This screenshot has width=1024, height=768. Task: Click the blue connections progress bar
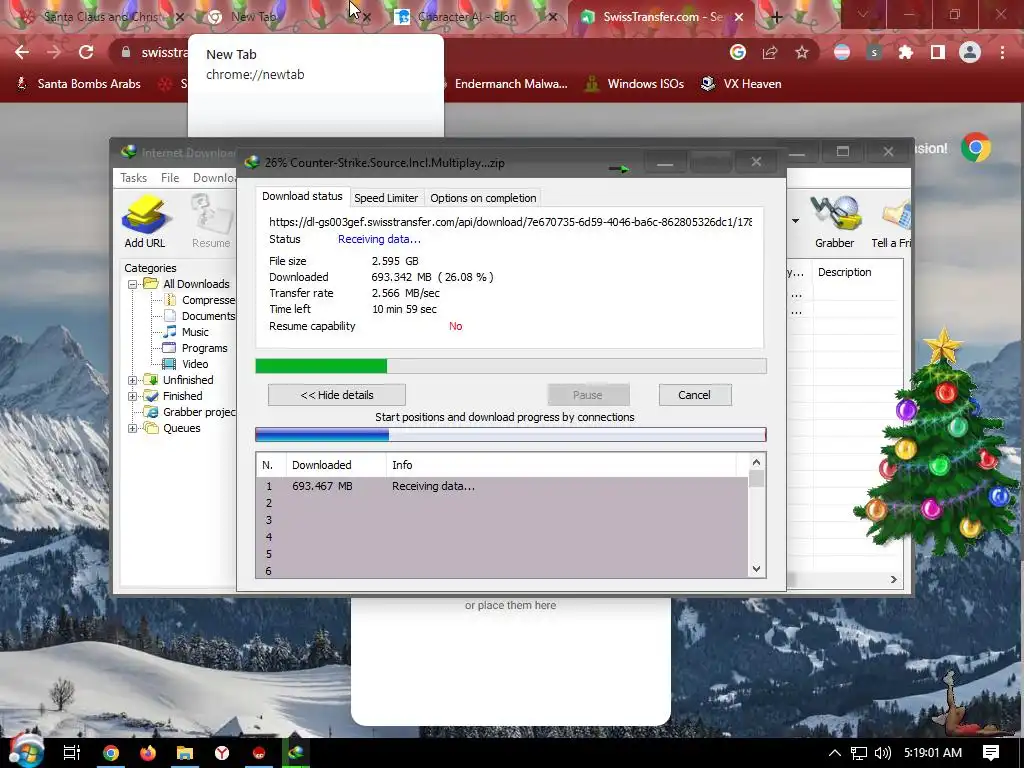(511, 435)
